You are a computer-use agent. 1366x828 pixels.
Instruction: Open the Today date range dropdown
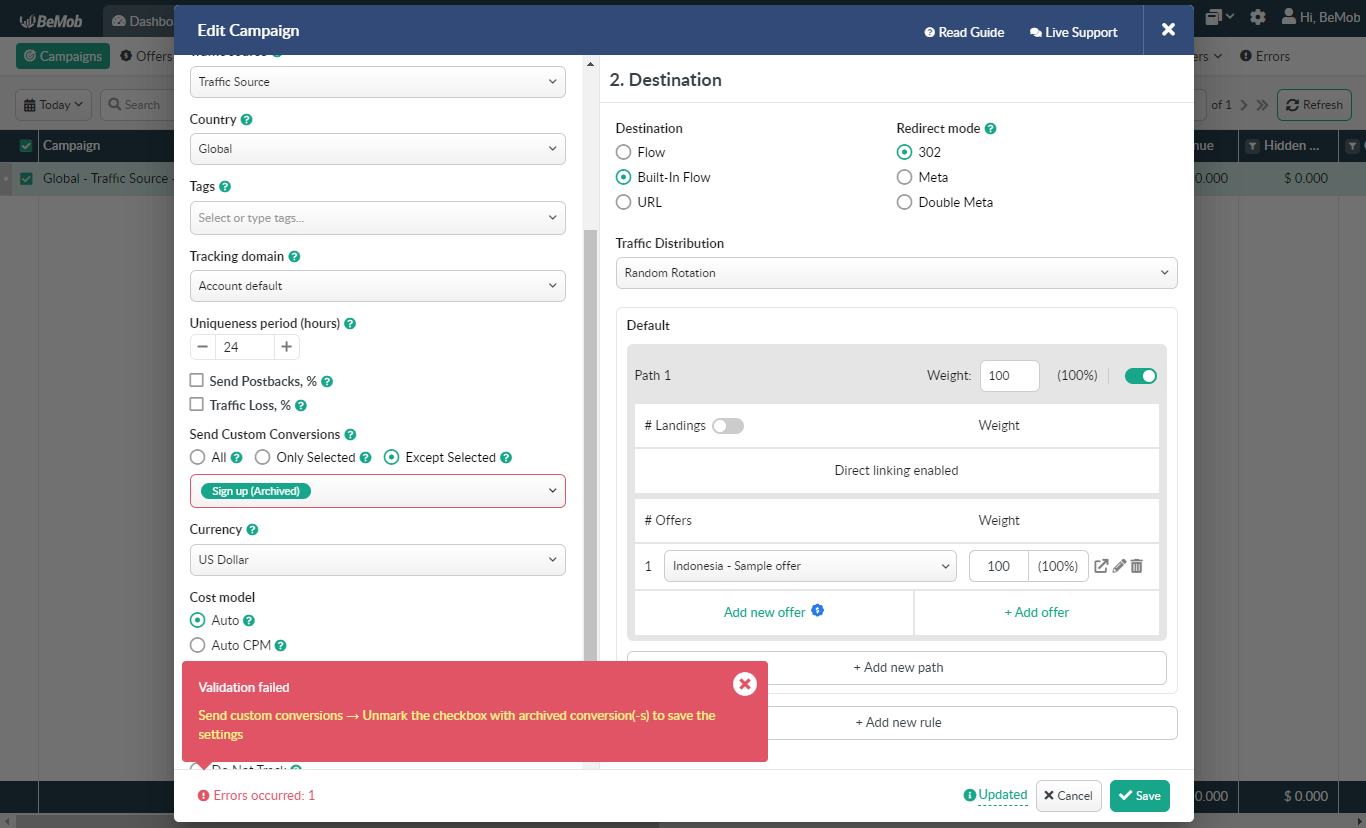pyautogui.click(x=54, y=105)
